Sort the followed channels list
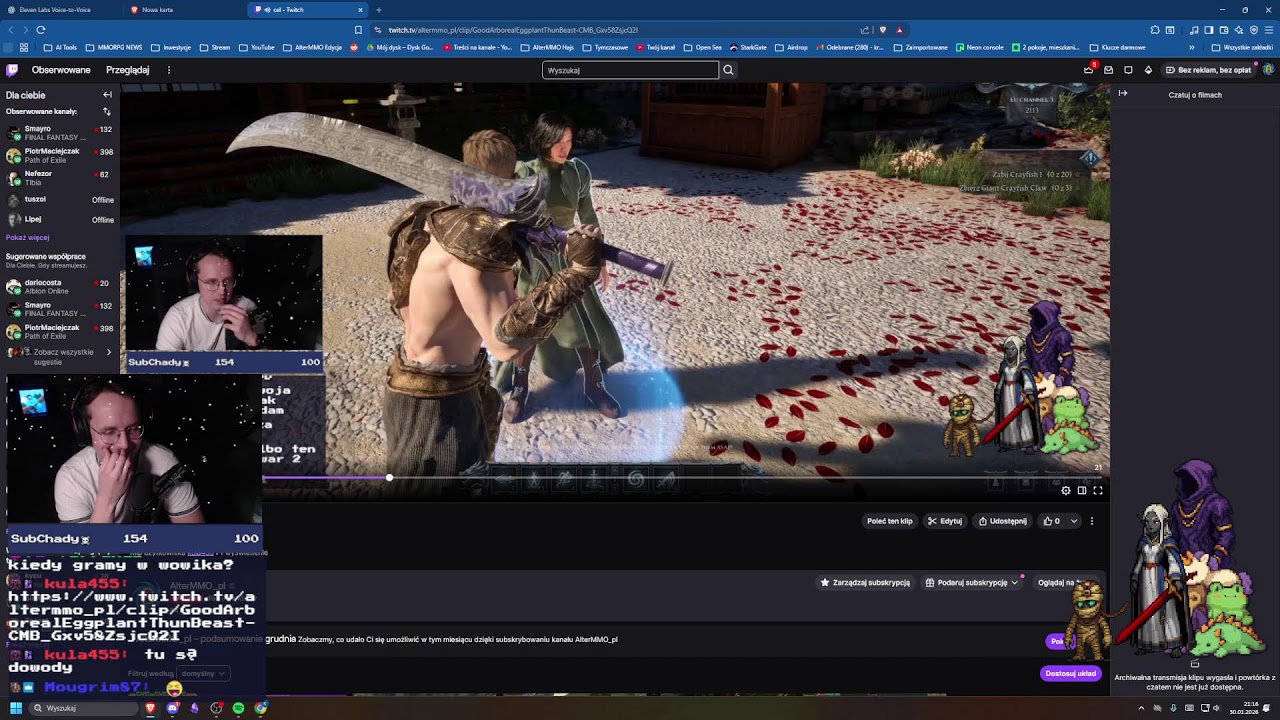The image size is (1280, 720). (107, 112)
